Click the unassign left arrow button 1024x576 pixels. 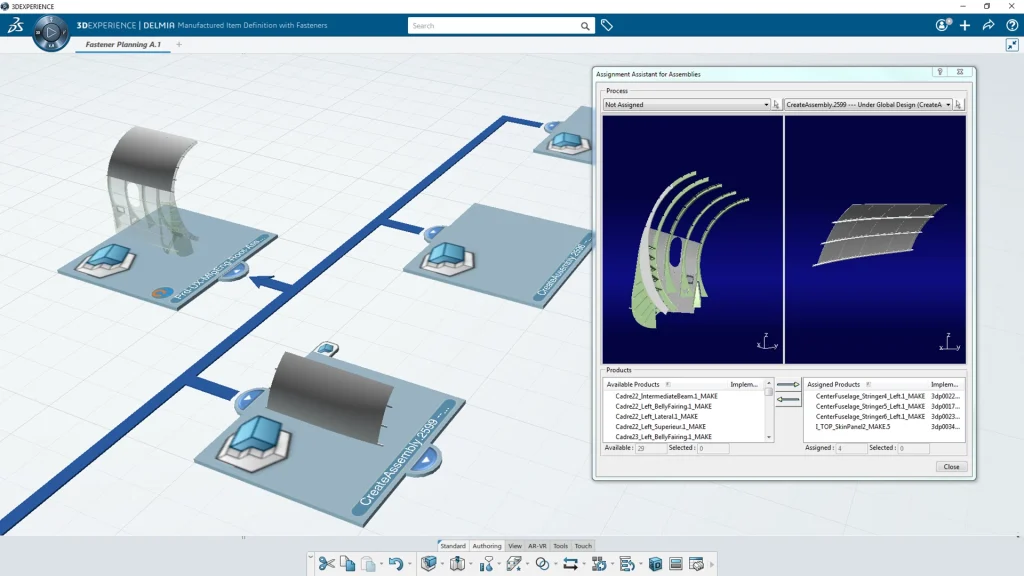tap(788, 400)
